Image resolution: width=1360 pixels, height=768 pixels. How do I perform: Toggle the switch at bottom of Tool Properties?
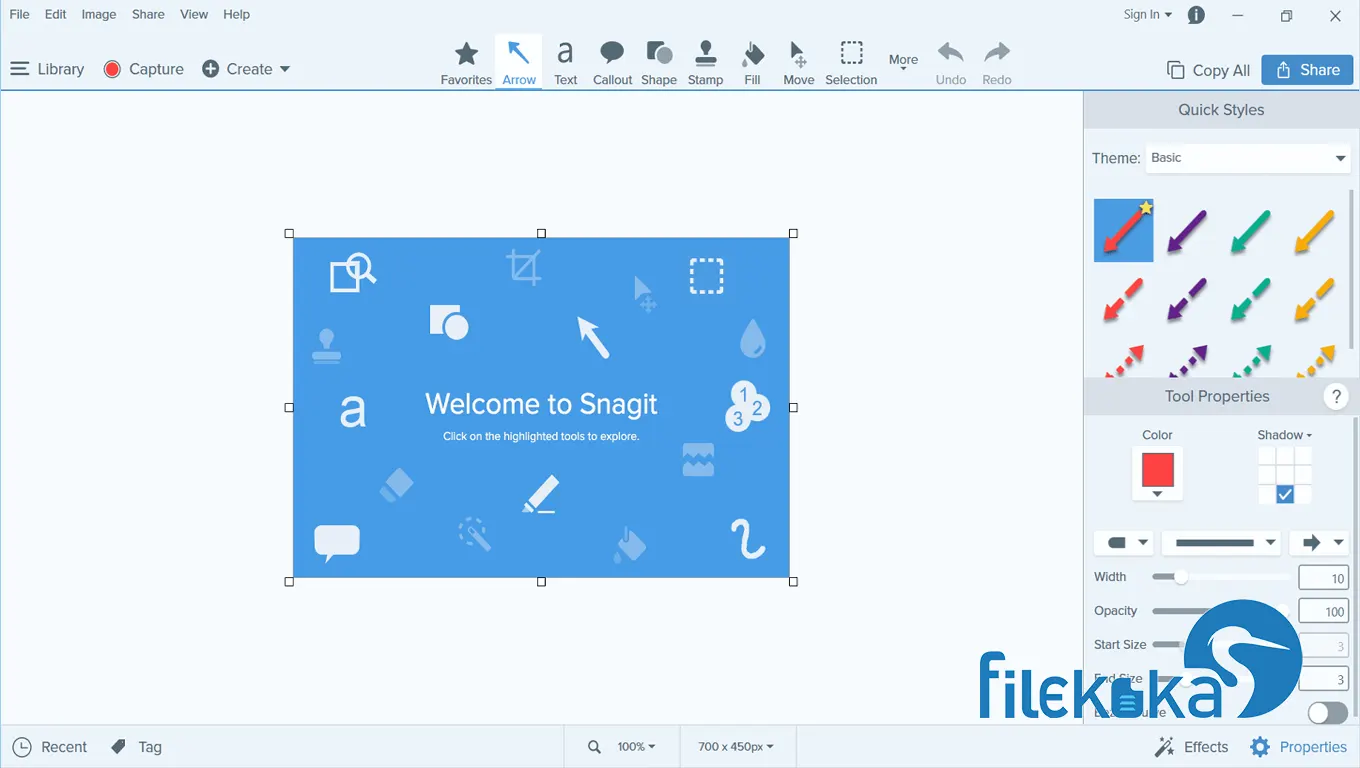[x=1328, y=712]
